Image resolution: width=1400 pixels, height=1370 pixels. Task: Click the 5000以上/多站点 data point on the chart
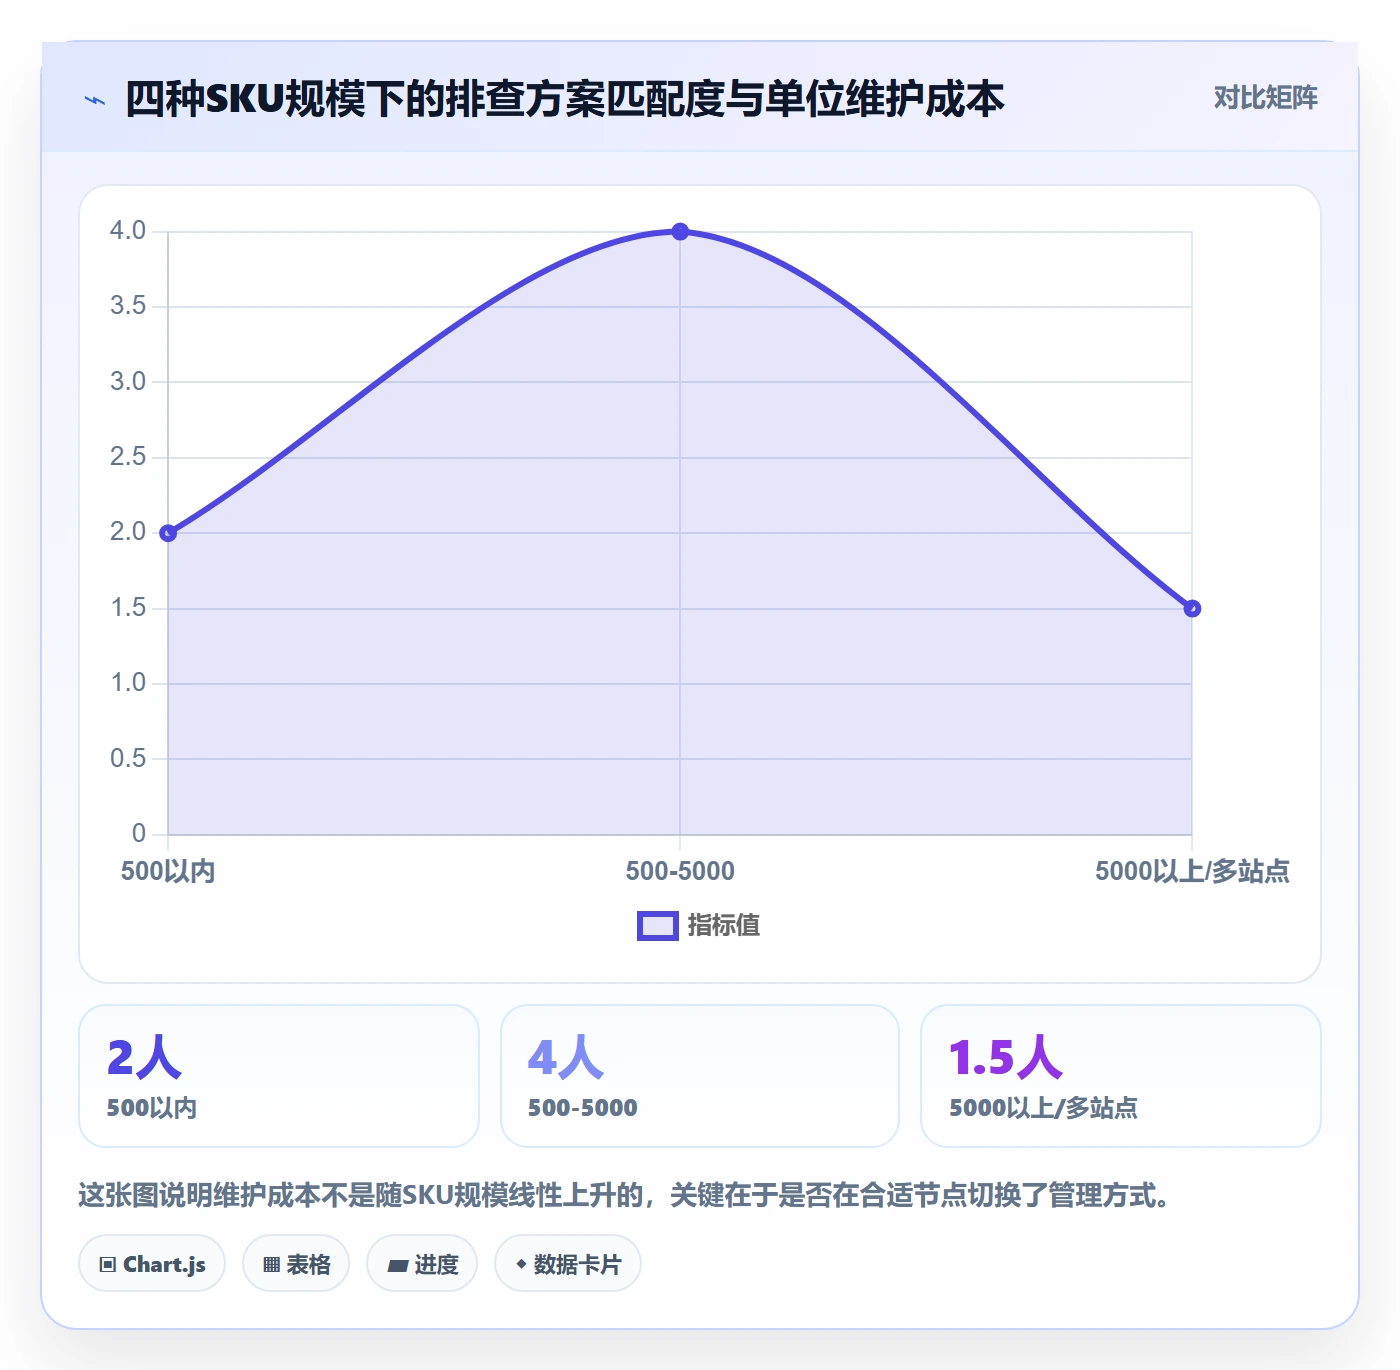click(x=1192, y=608)
